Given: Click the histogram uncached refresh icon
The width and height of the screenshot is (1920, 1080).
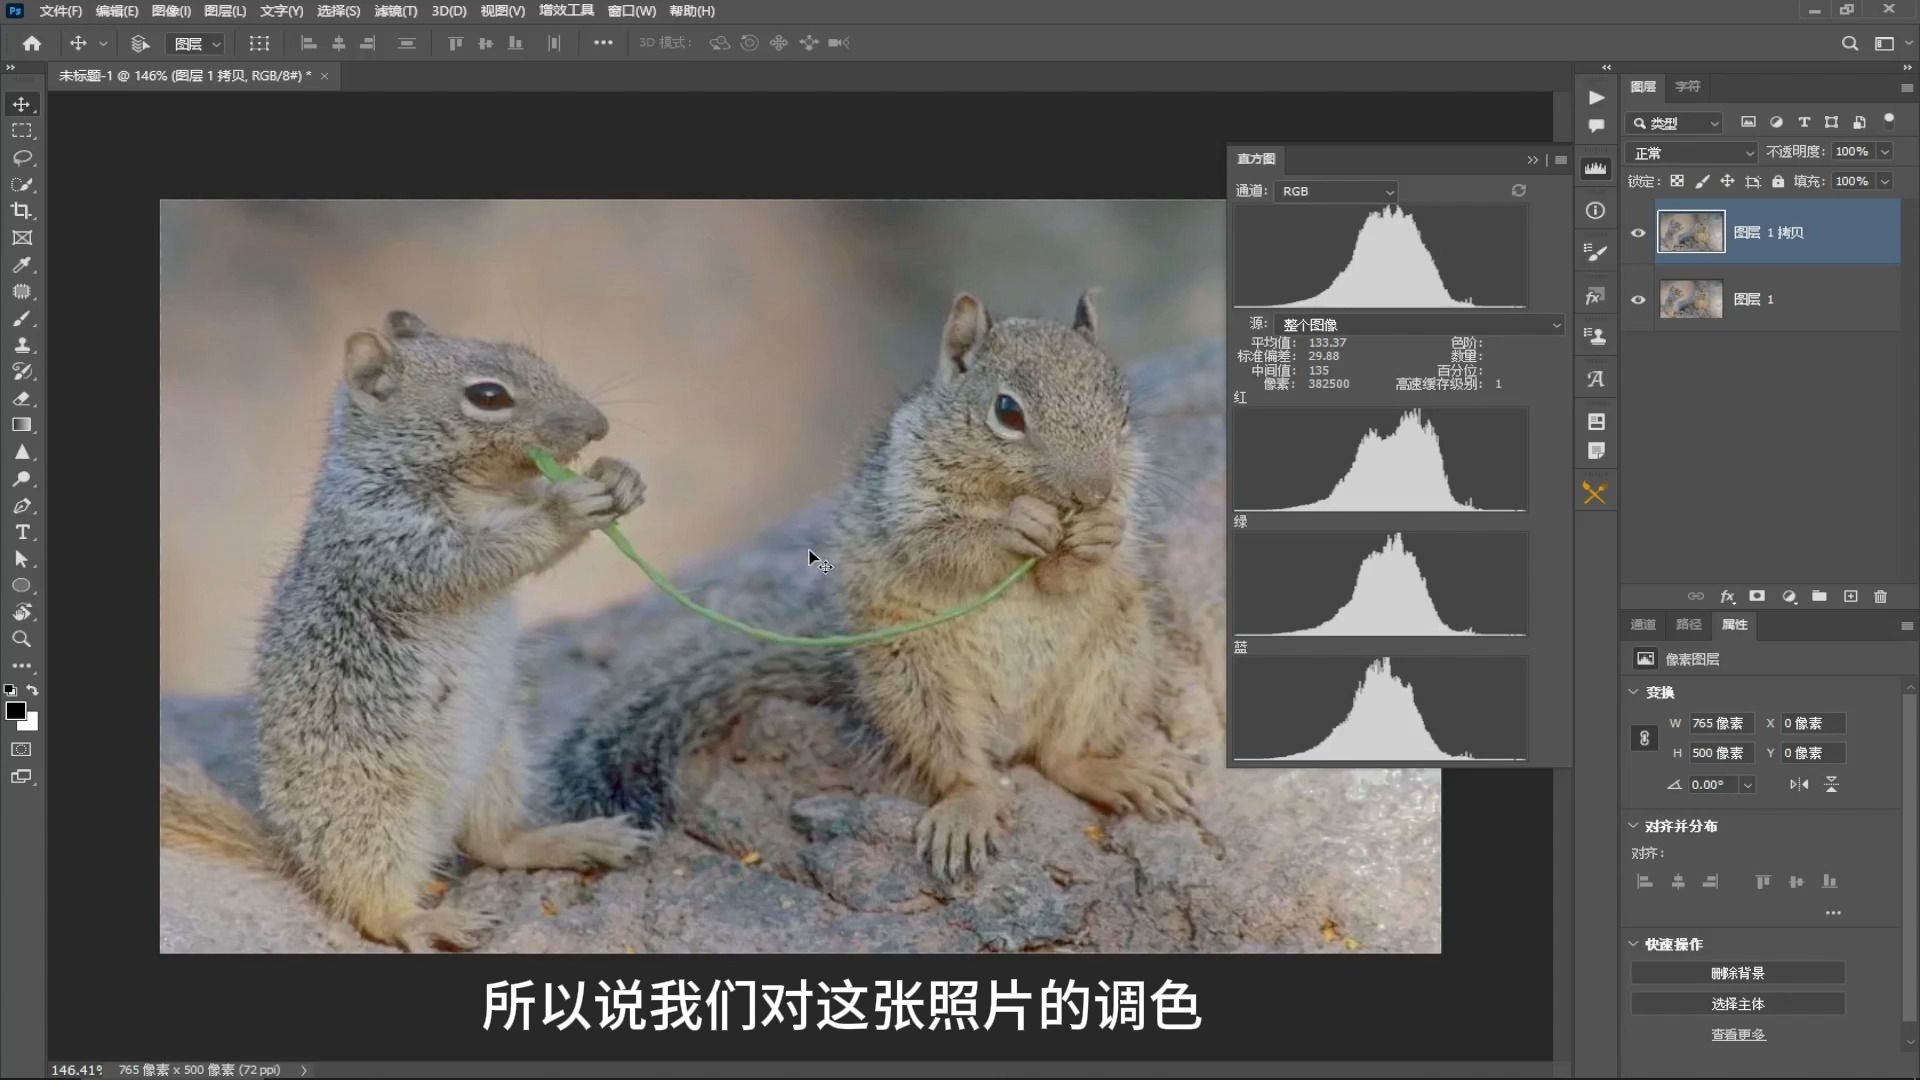Looking at the screenshot, I should [x=1518, y=190].
